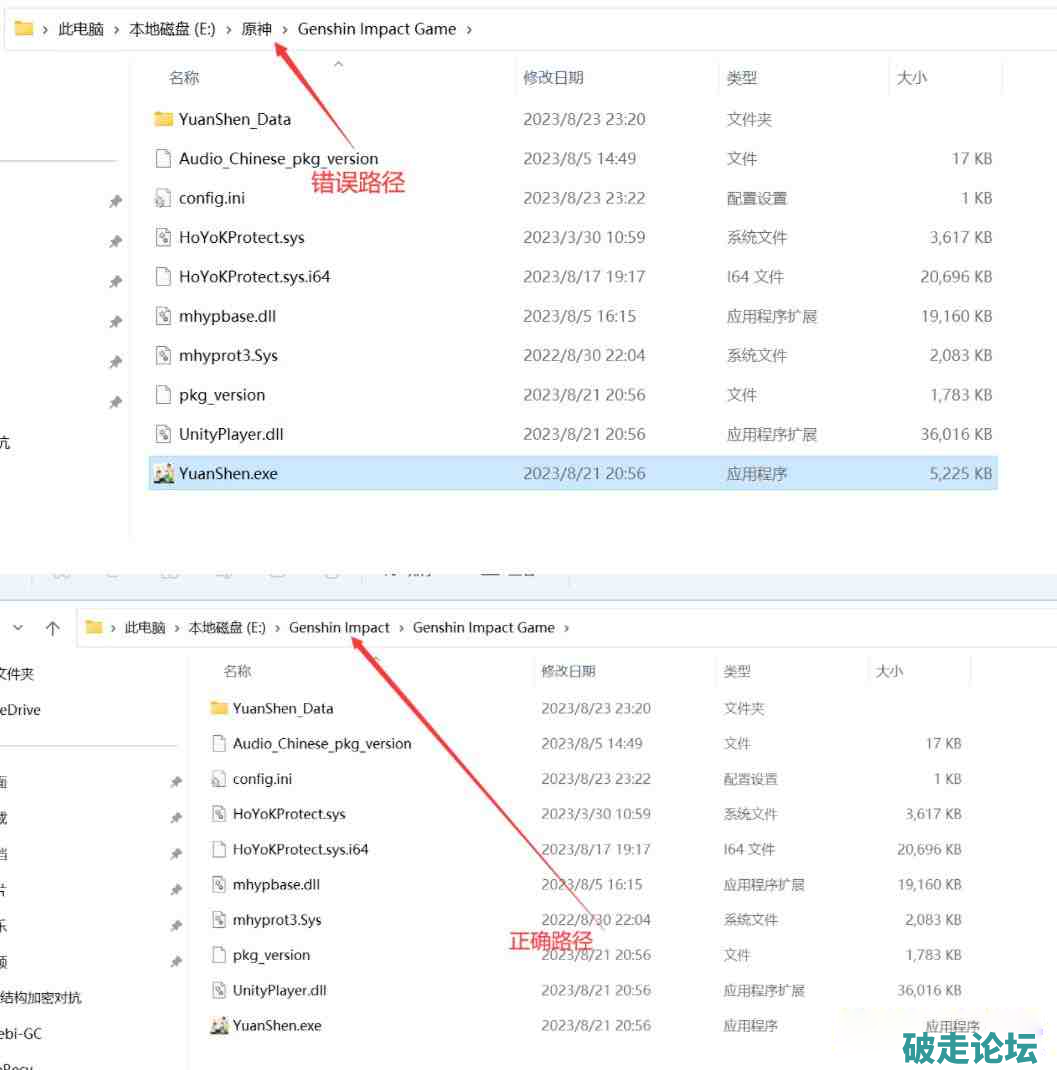Screen dimensions: 1057x1070
Task: Open the recent locations dropdown beside the up arrow
Action: [18, 628]
